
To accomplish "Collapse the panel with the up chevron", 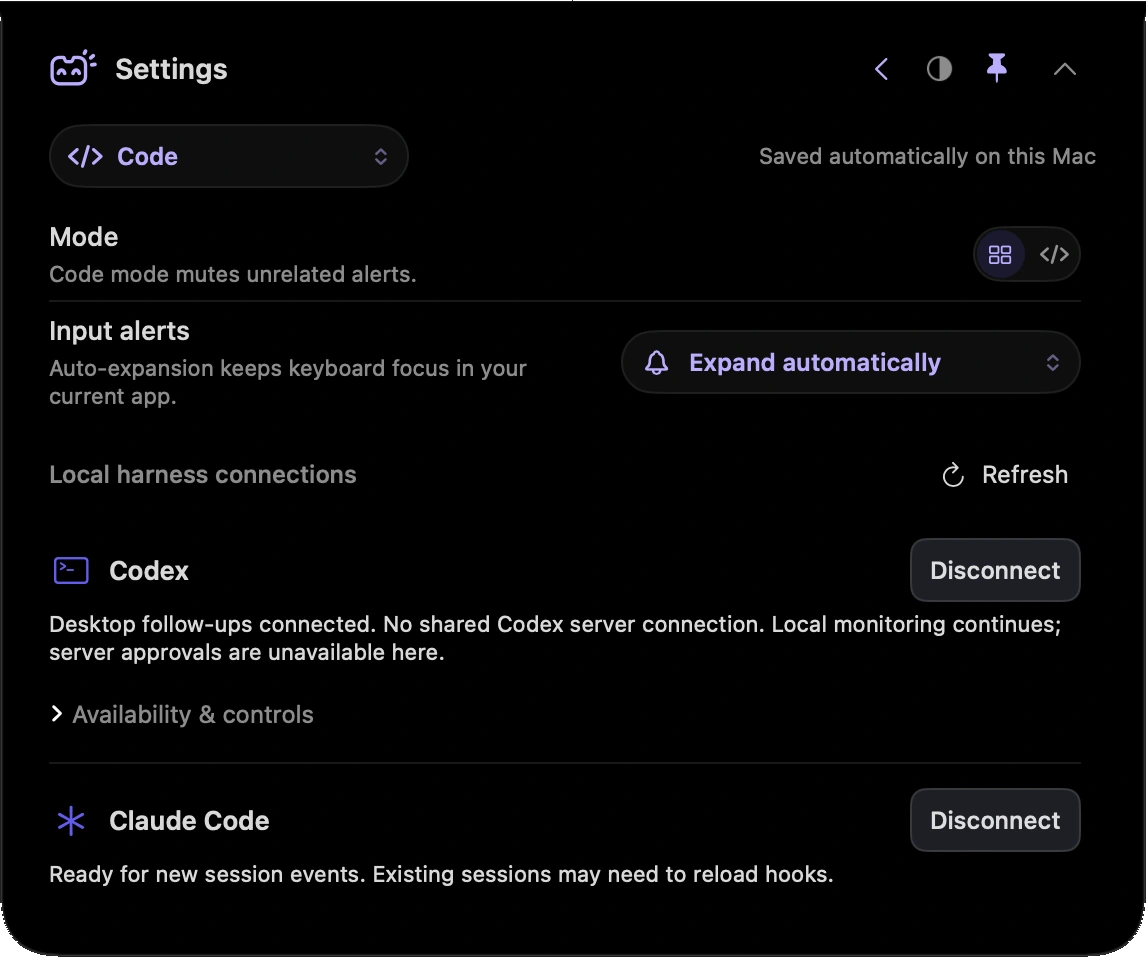I will 1064,69.
